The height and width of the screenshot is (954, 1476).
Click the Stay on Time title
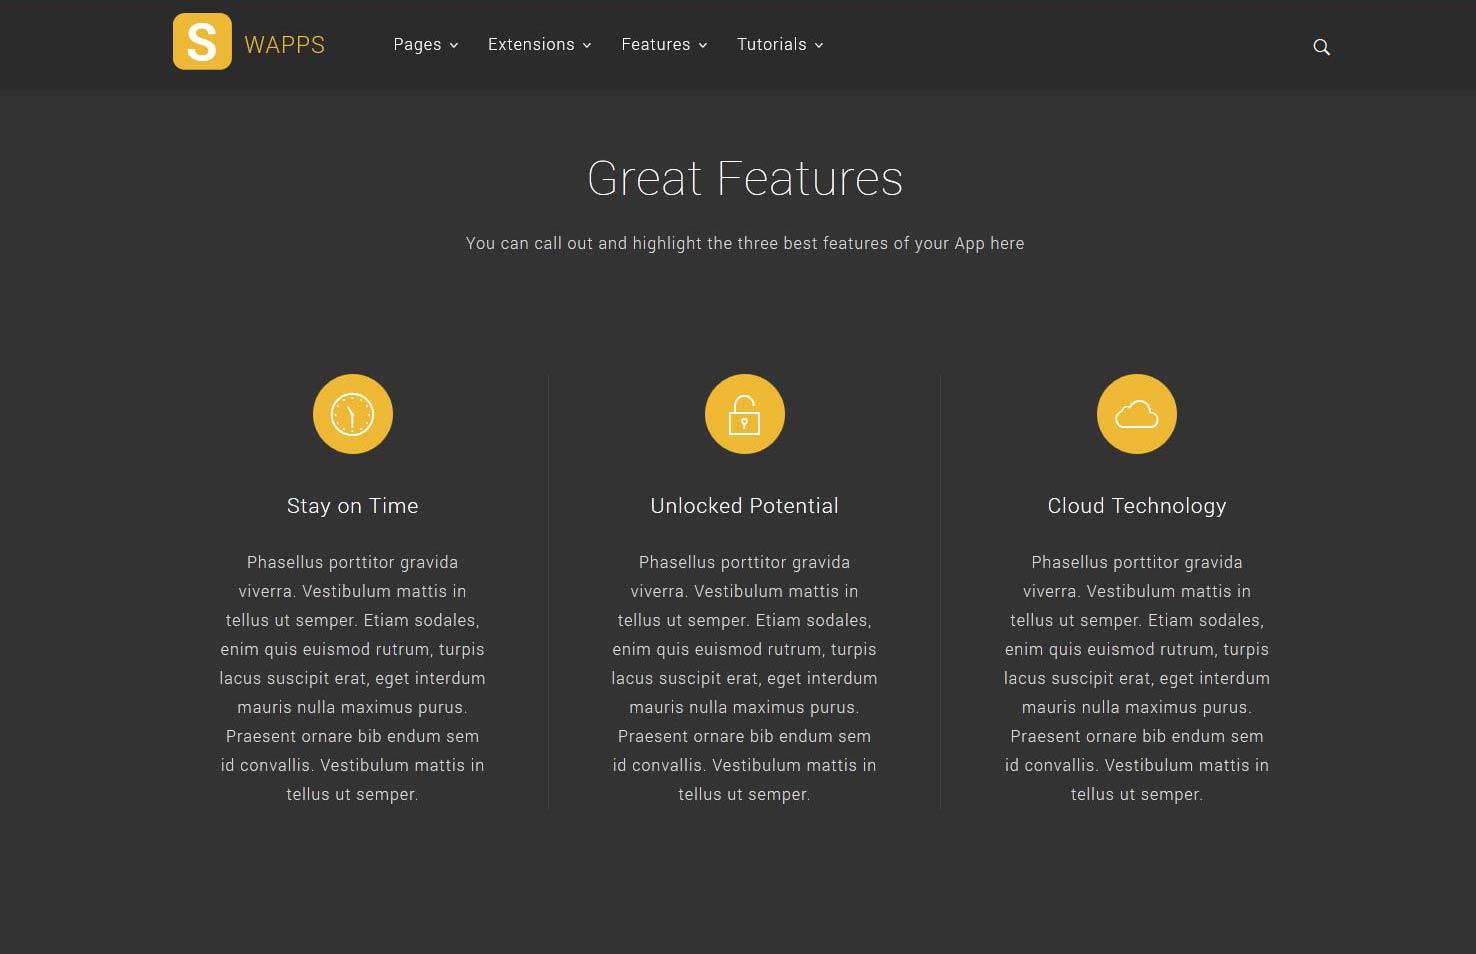click(x=353, y=506)
